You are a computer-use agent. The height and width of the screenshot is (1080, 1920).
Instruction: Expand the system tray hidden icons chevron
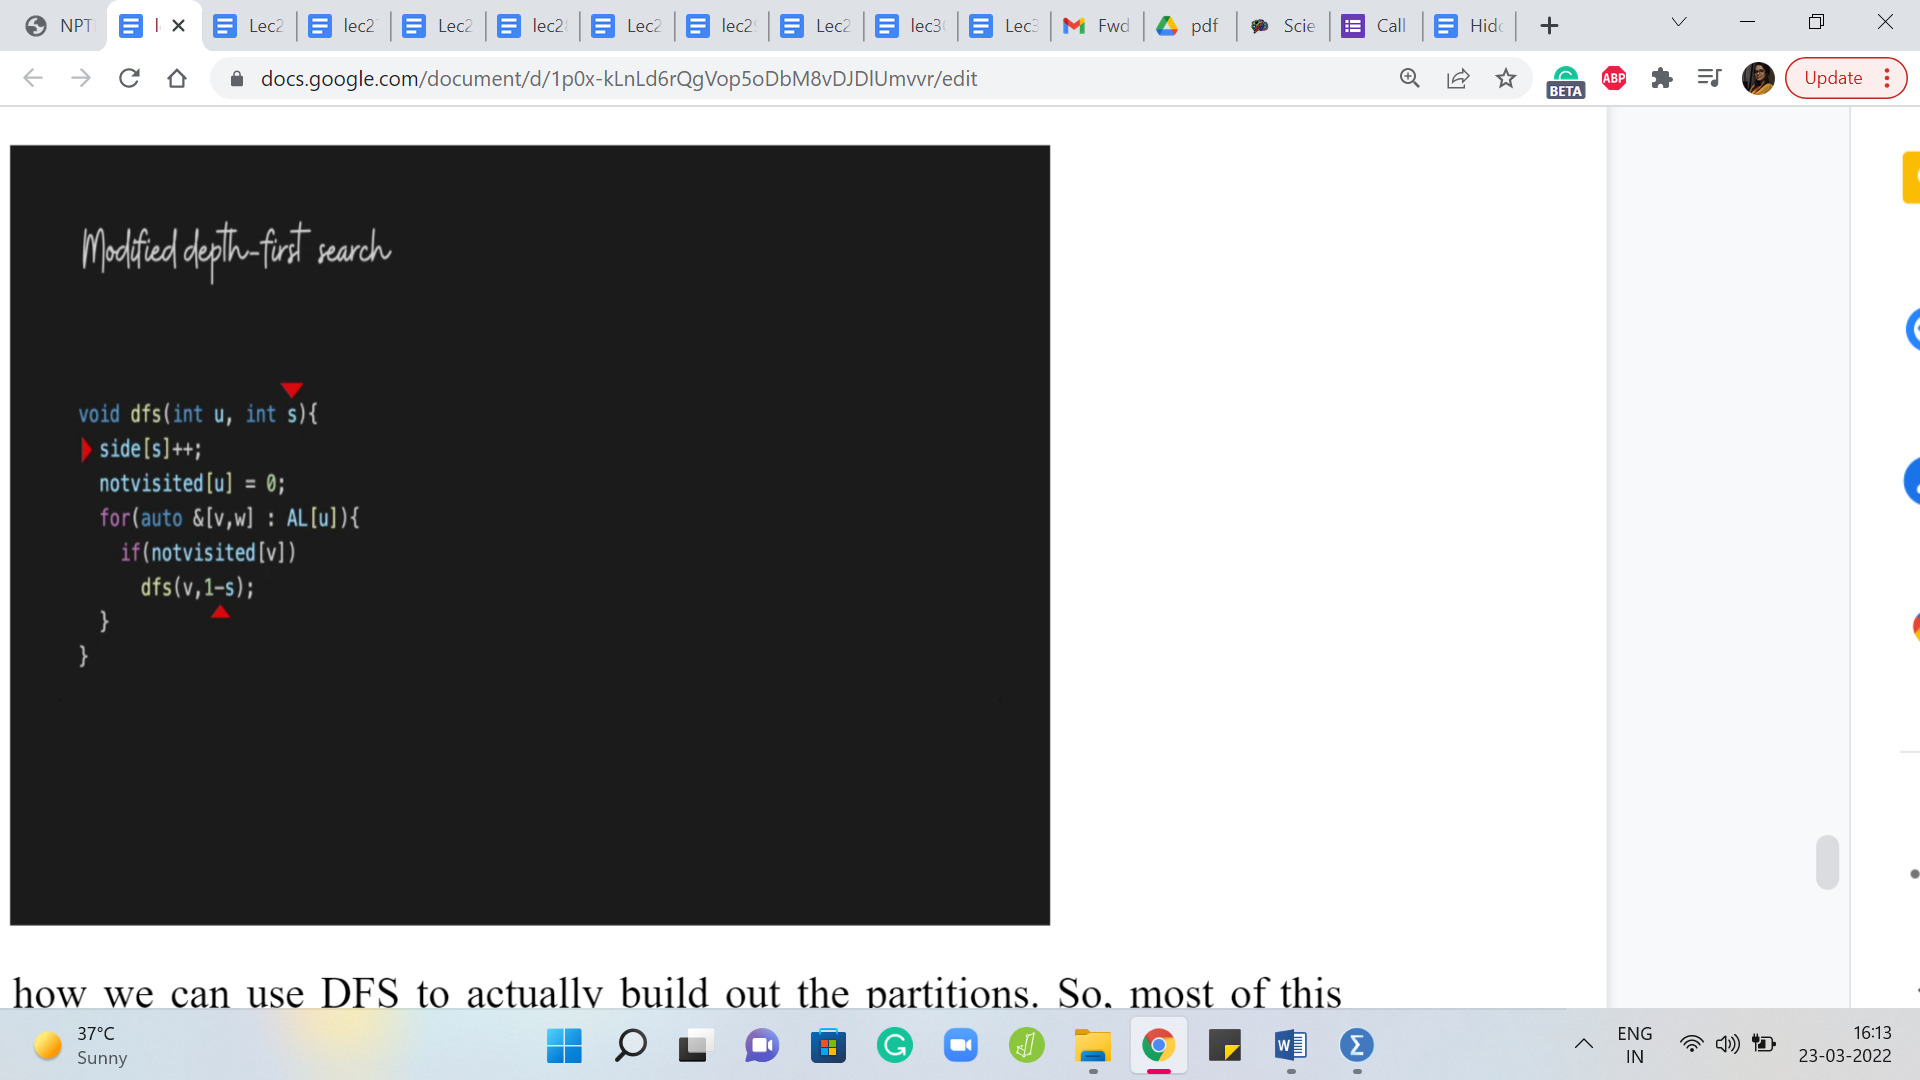click(x=1584, y=1045)
